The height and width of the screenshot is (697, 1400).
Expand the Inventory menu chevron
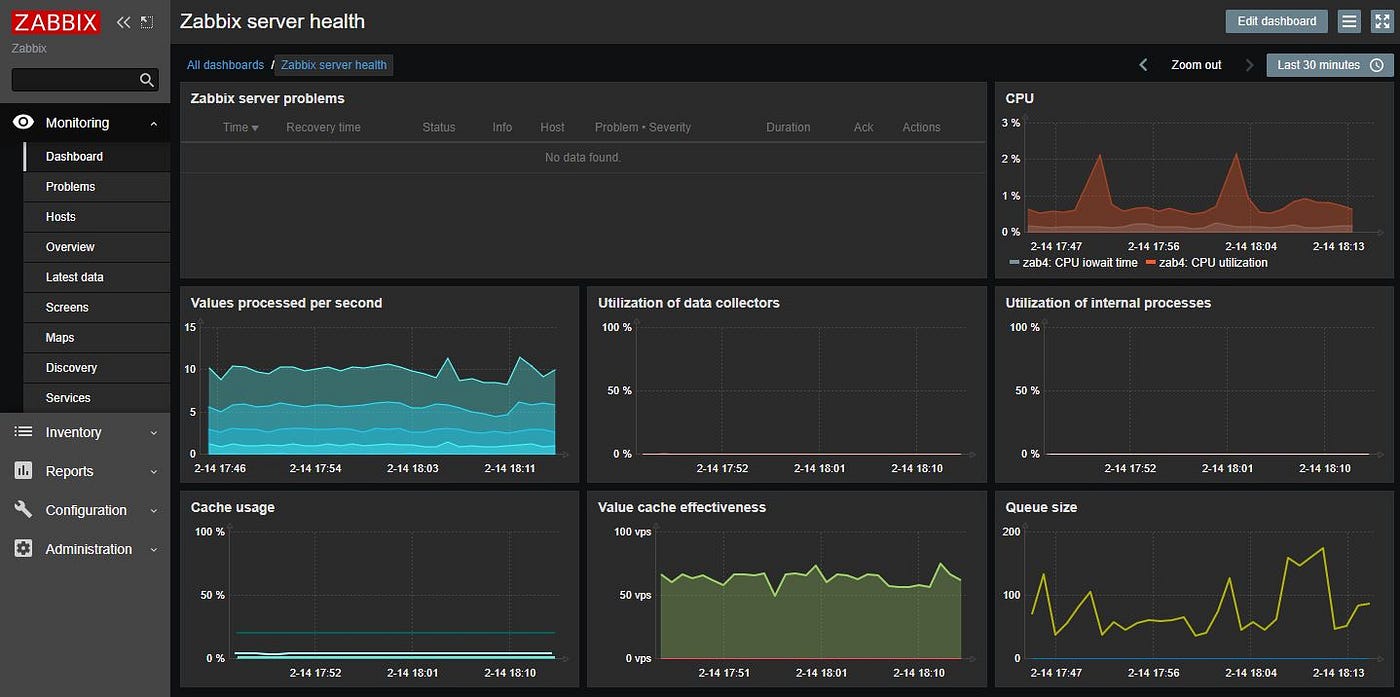tap(153, 433)
